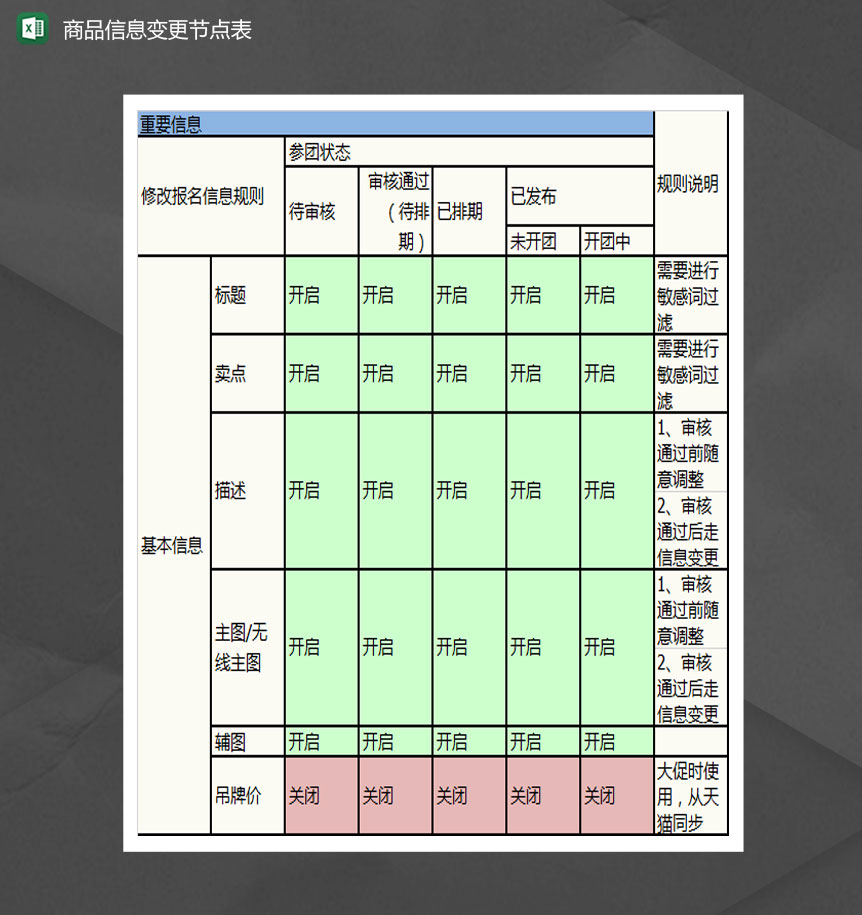Select the 基本信息 category cell

pyautogui.click(x=170, y=545)
